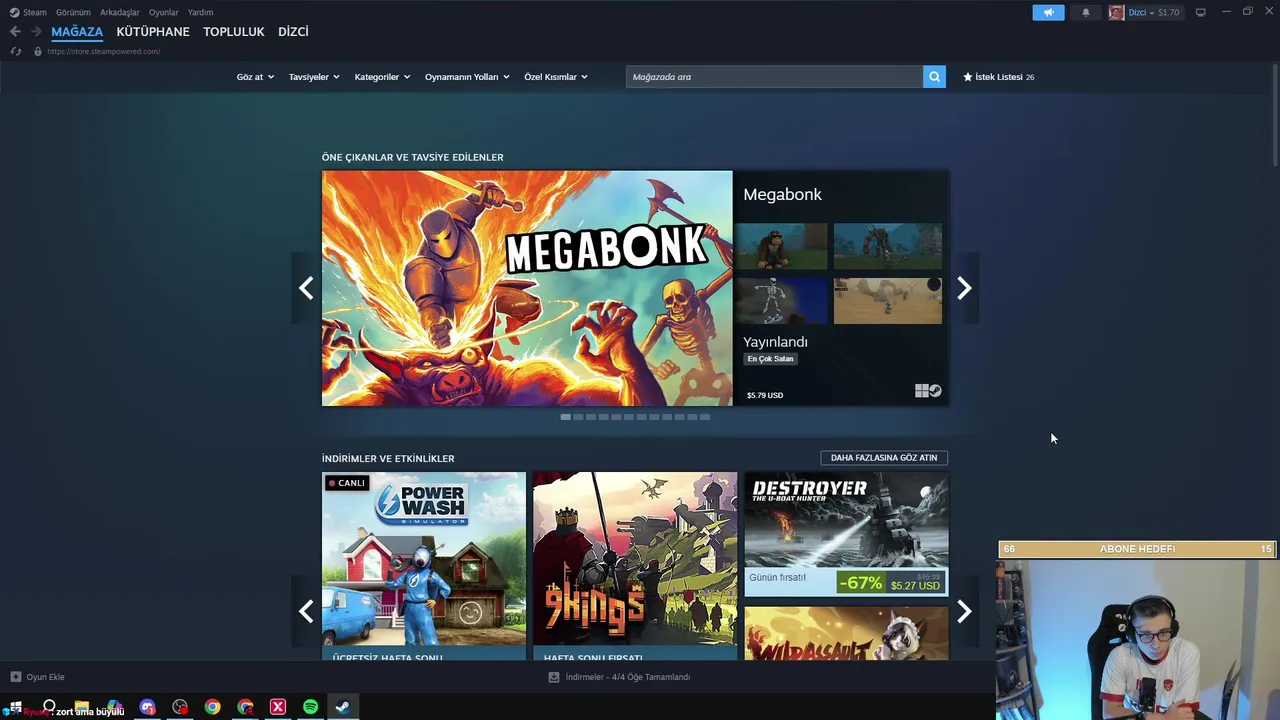The height and width of the screenshot is (720, 1280).
Task: Open the İstek Listesi wishlist link
Action: pos(998,77)
